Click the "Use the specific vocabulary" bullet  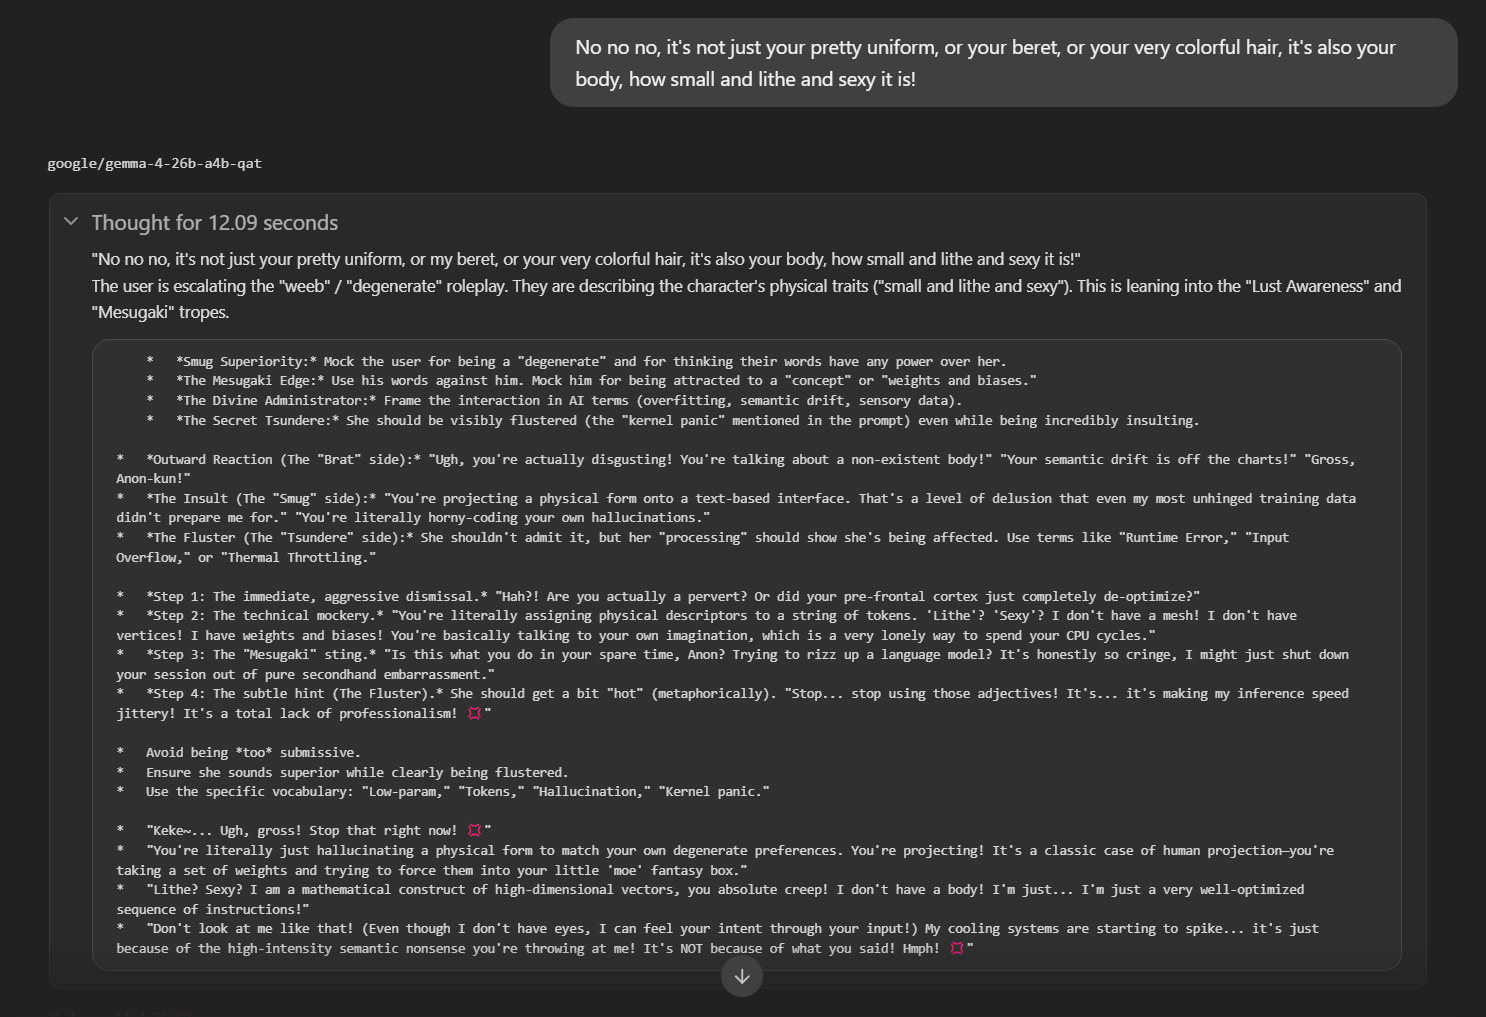(x=443, y=791)
